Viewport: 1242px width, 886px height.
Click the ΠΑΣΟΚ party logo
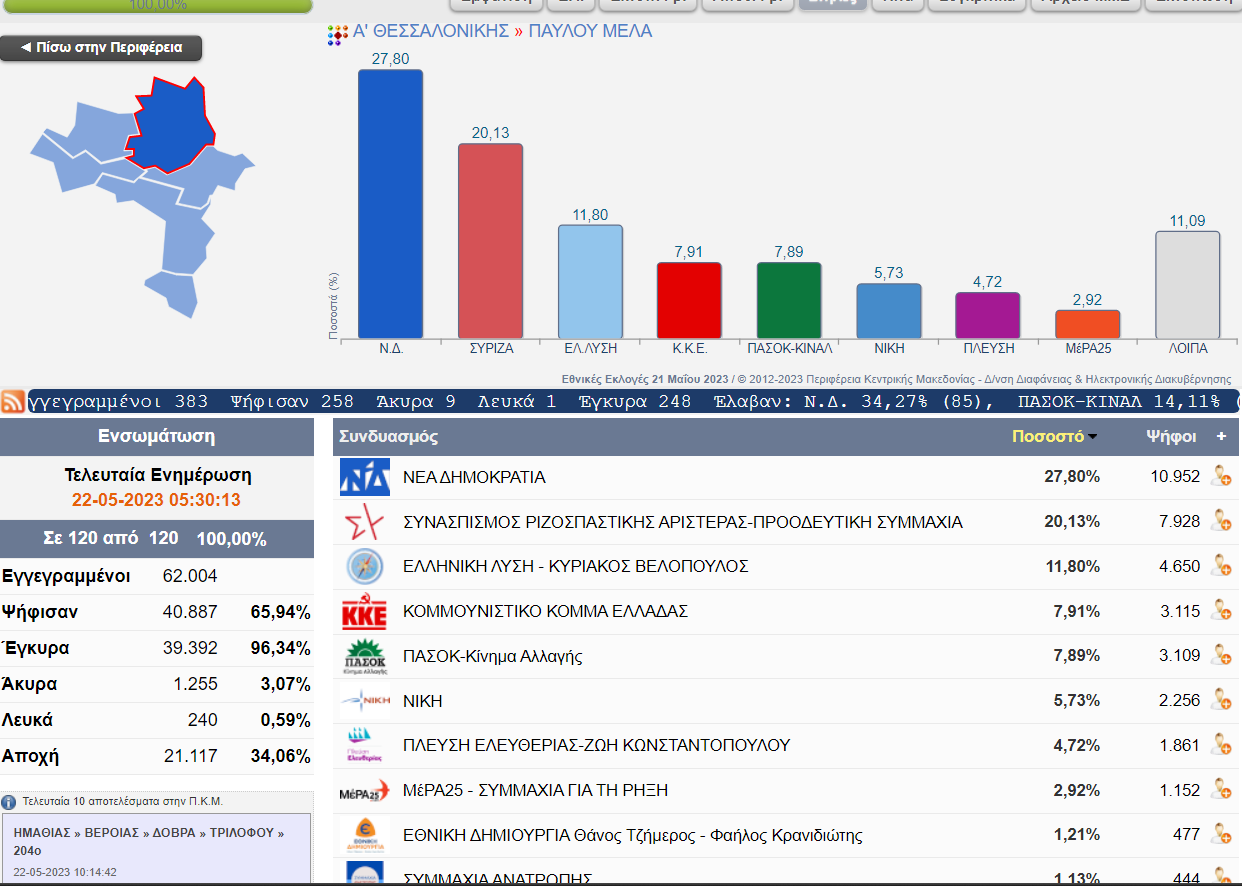[364, 656]
